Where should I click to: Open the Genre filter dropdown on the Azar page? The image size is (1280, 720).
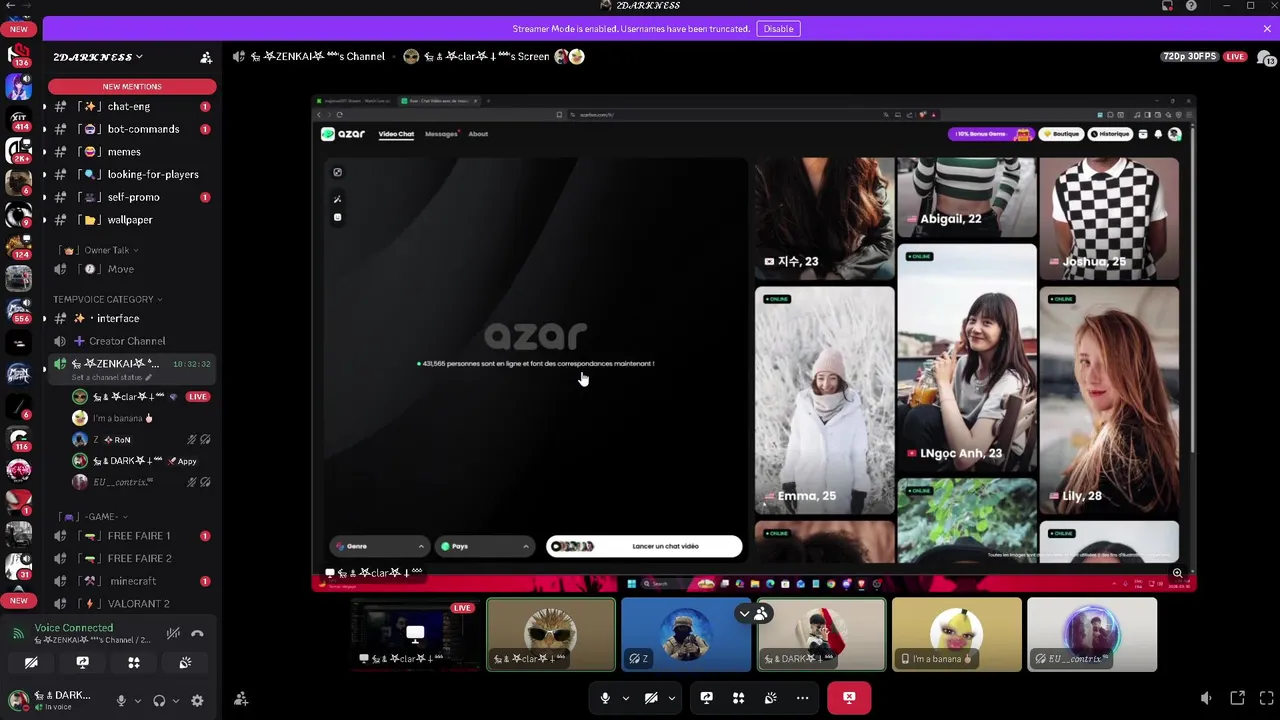pos(380,546)
